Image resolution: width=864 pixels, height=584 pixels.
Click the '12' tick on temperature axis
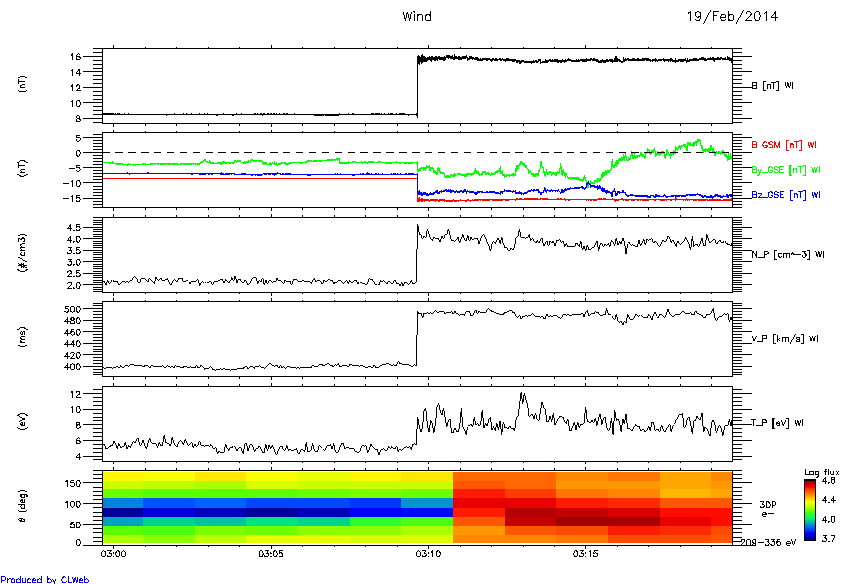(x=75, y=394)
